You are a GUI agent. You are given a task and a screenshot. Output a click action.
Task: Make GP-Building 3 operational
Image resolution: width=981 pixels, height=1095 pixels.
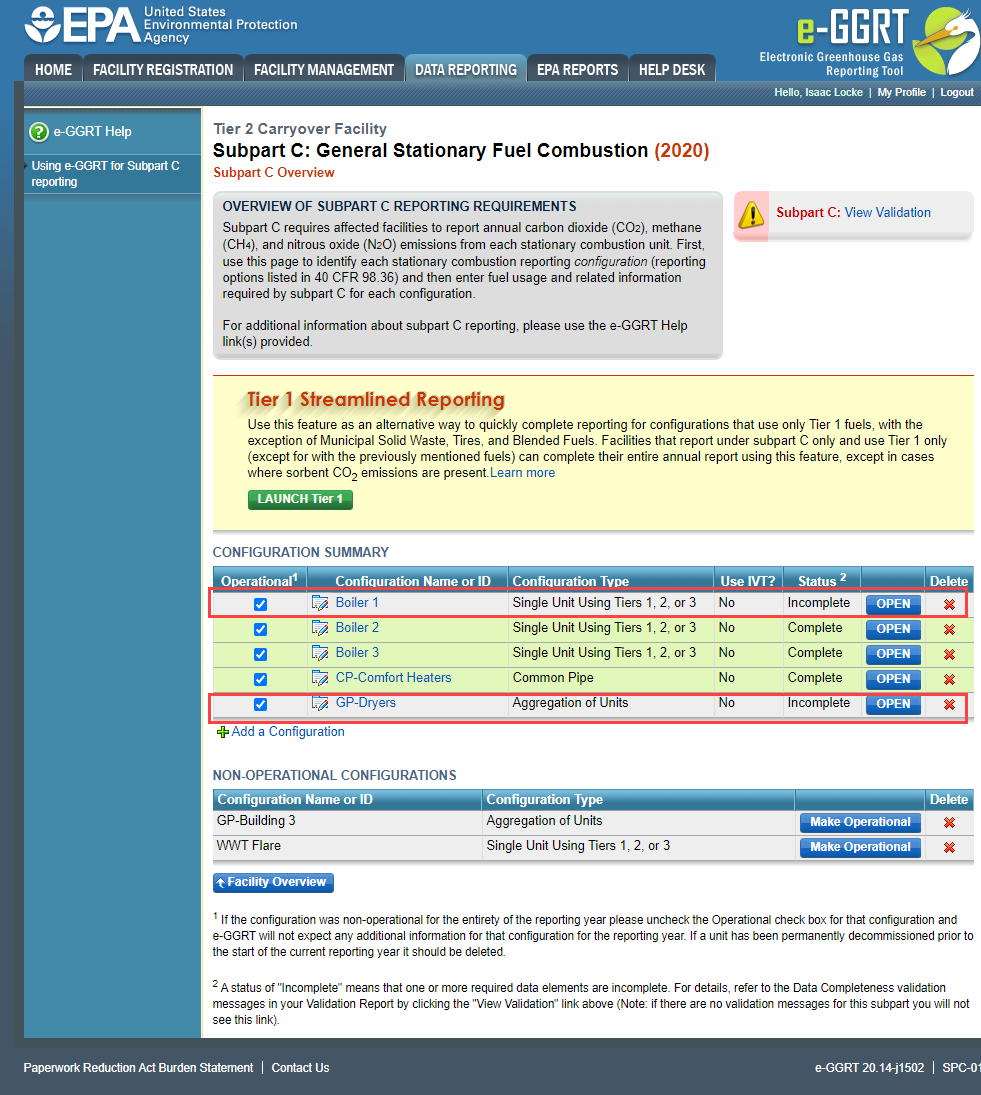click(860, 822)
